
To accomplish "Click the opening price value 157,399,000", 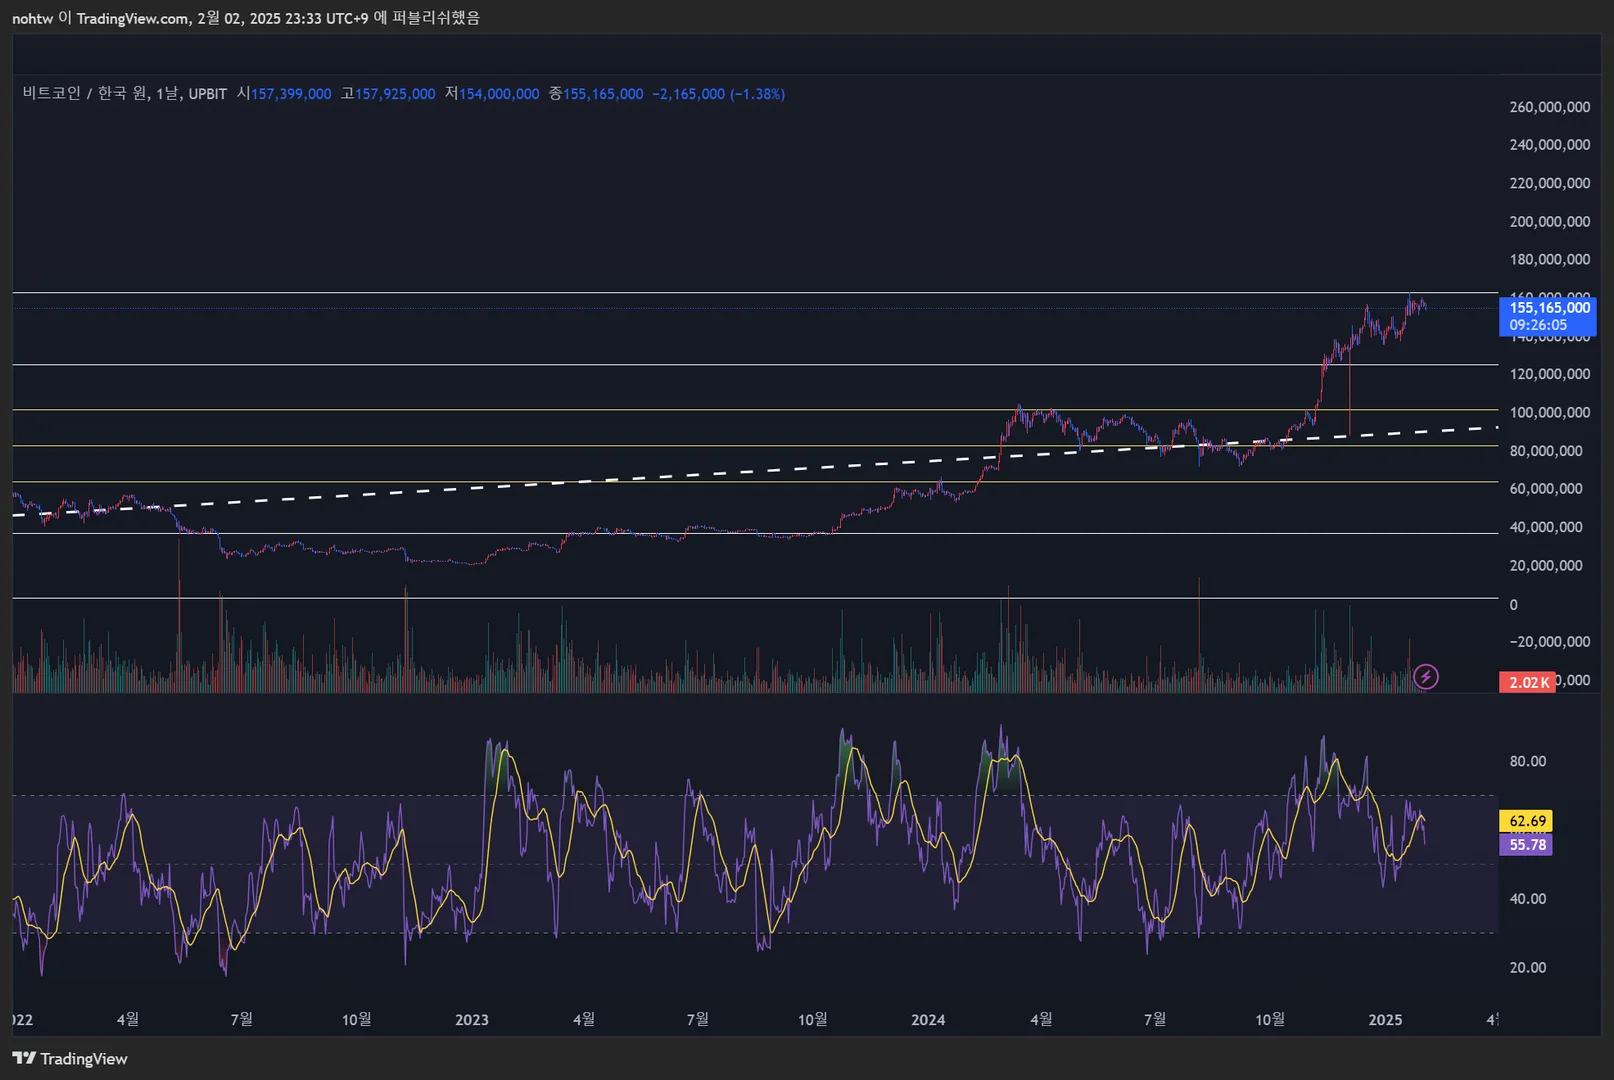I will (291, 94).
